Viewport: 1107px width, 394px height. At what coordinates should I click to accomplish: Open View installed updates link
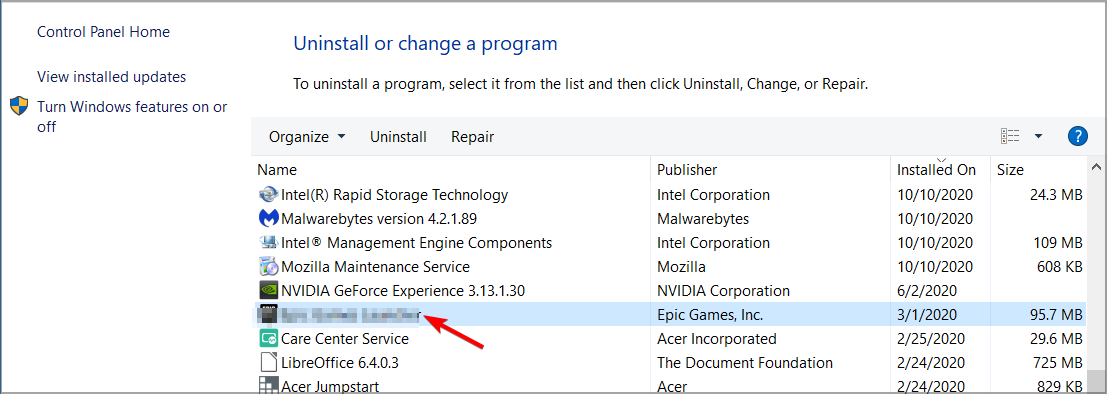112,77
